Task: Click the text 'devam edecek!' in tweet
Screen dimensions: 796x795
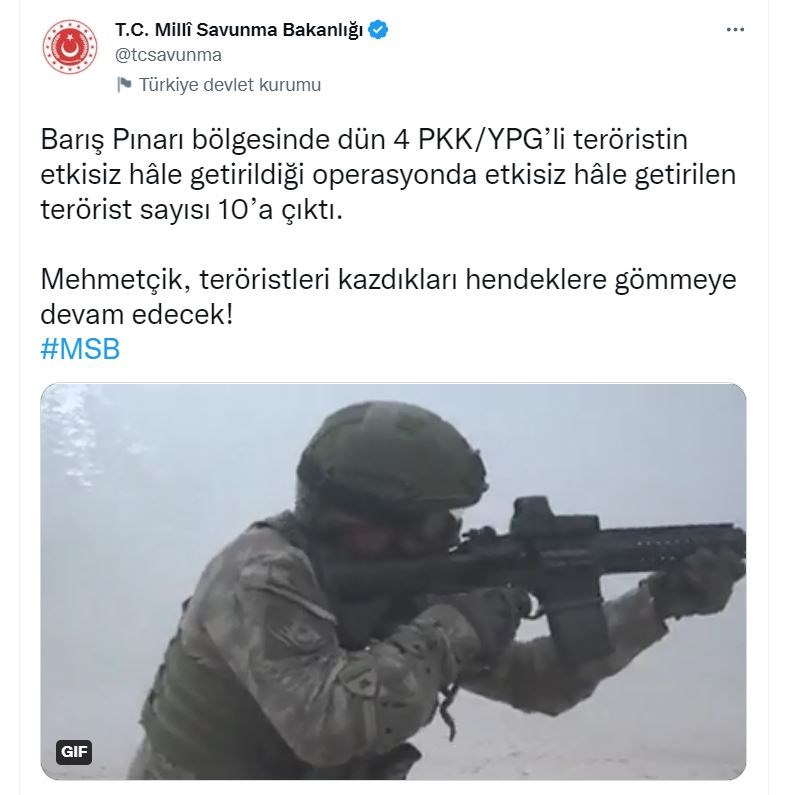Action: tap(137, 314)
